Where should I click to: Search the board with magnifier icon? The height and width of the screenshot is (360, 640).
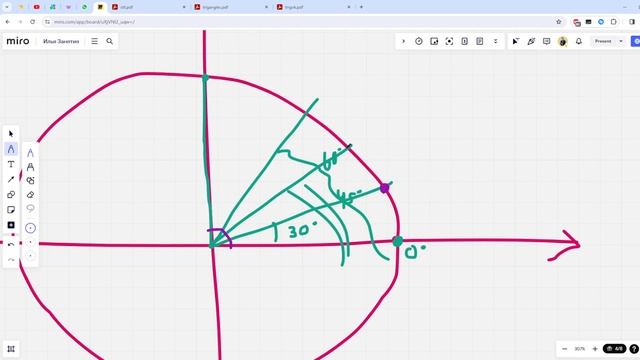click(x=109, y=41)
